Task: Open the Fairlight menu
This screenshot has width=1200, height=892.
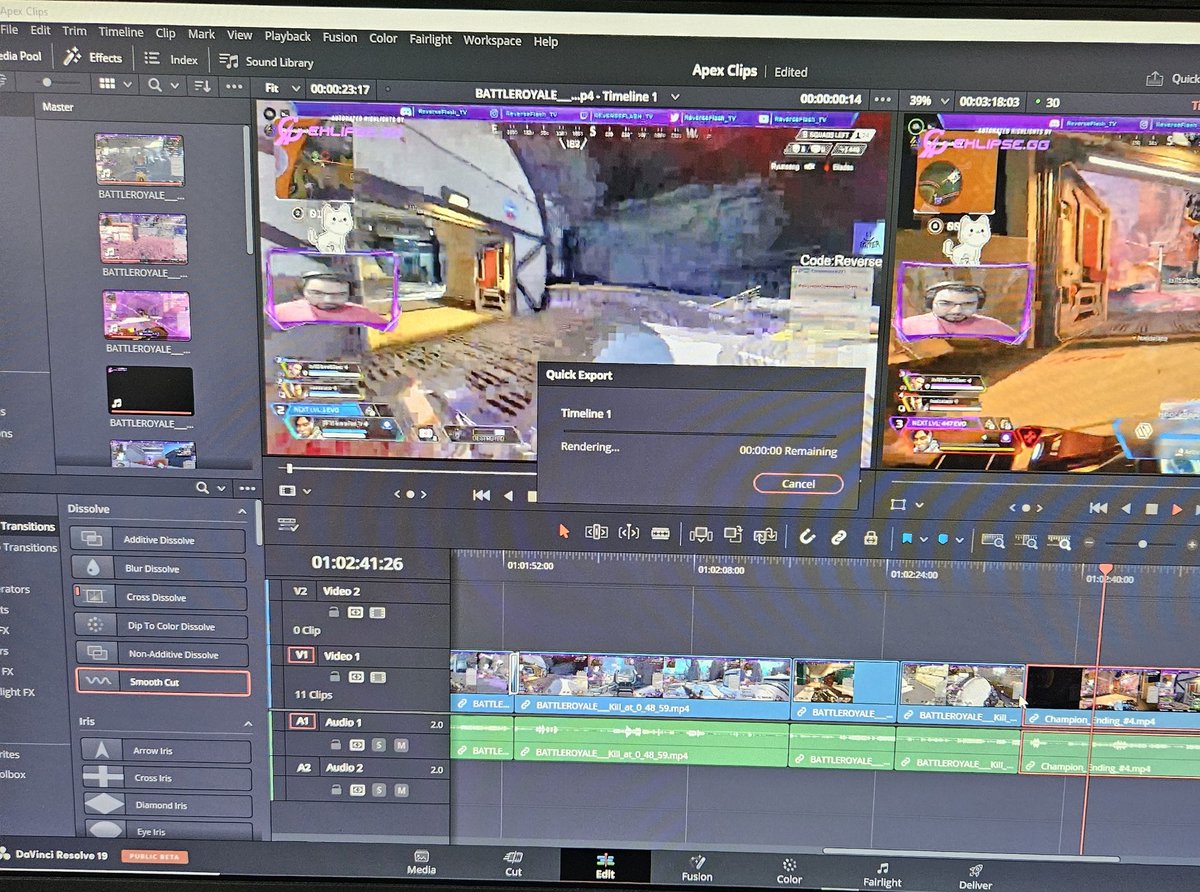Action: coord(431,39)
